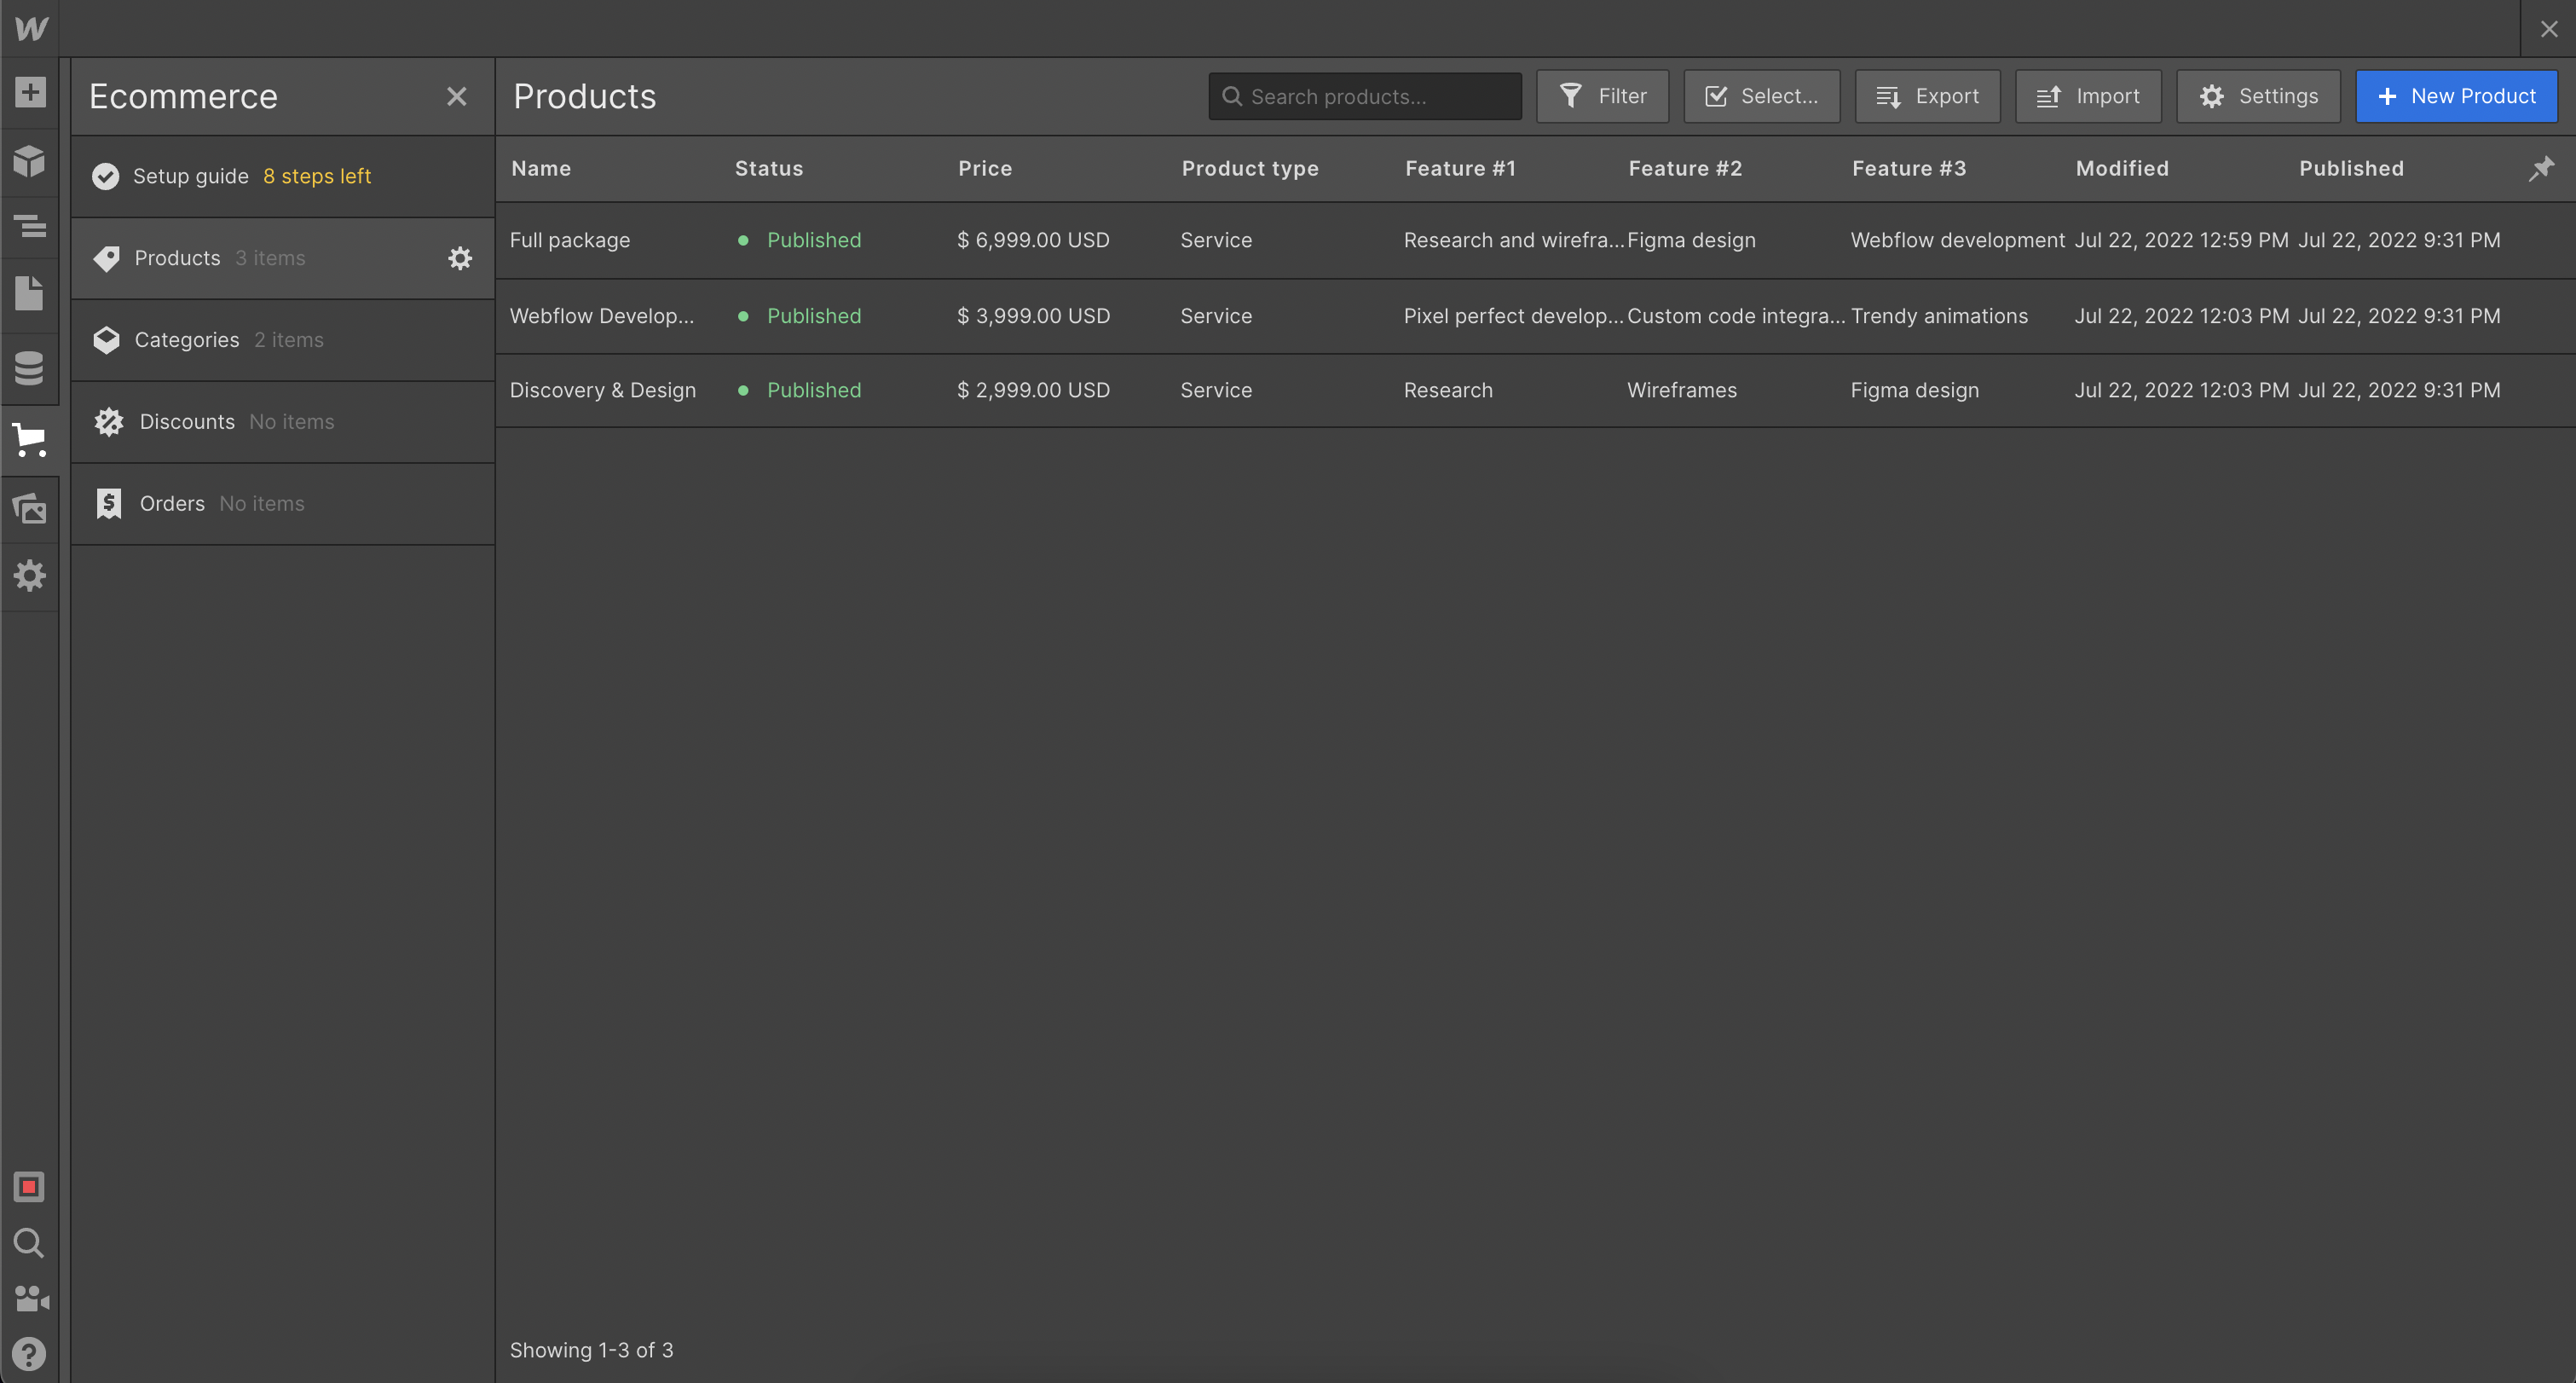
Task: Open the Pages panel icon
Action: point(30,293)
